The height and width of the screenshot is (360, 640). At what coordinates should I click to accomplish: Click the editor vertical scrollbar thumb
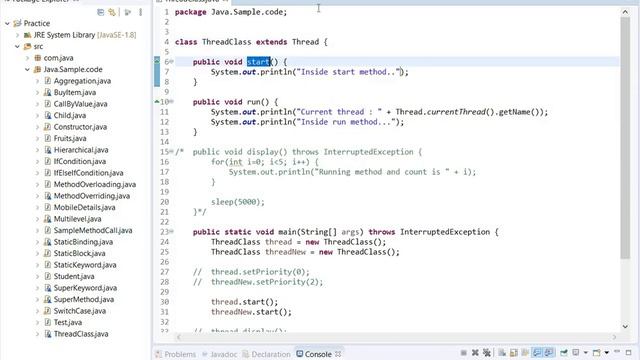625,138
